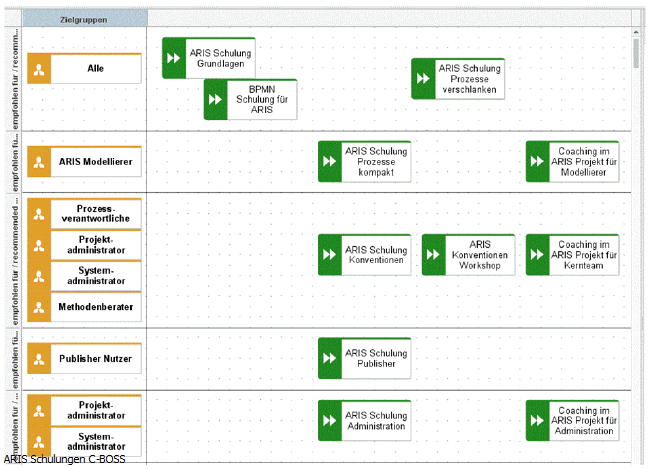Viewport: 650px width, 469px height.
Task: Click the ARIS Schulung Prozesse kompakt arrow icon
Action: click(330, 161)
